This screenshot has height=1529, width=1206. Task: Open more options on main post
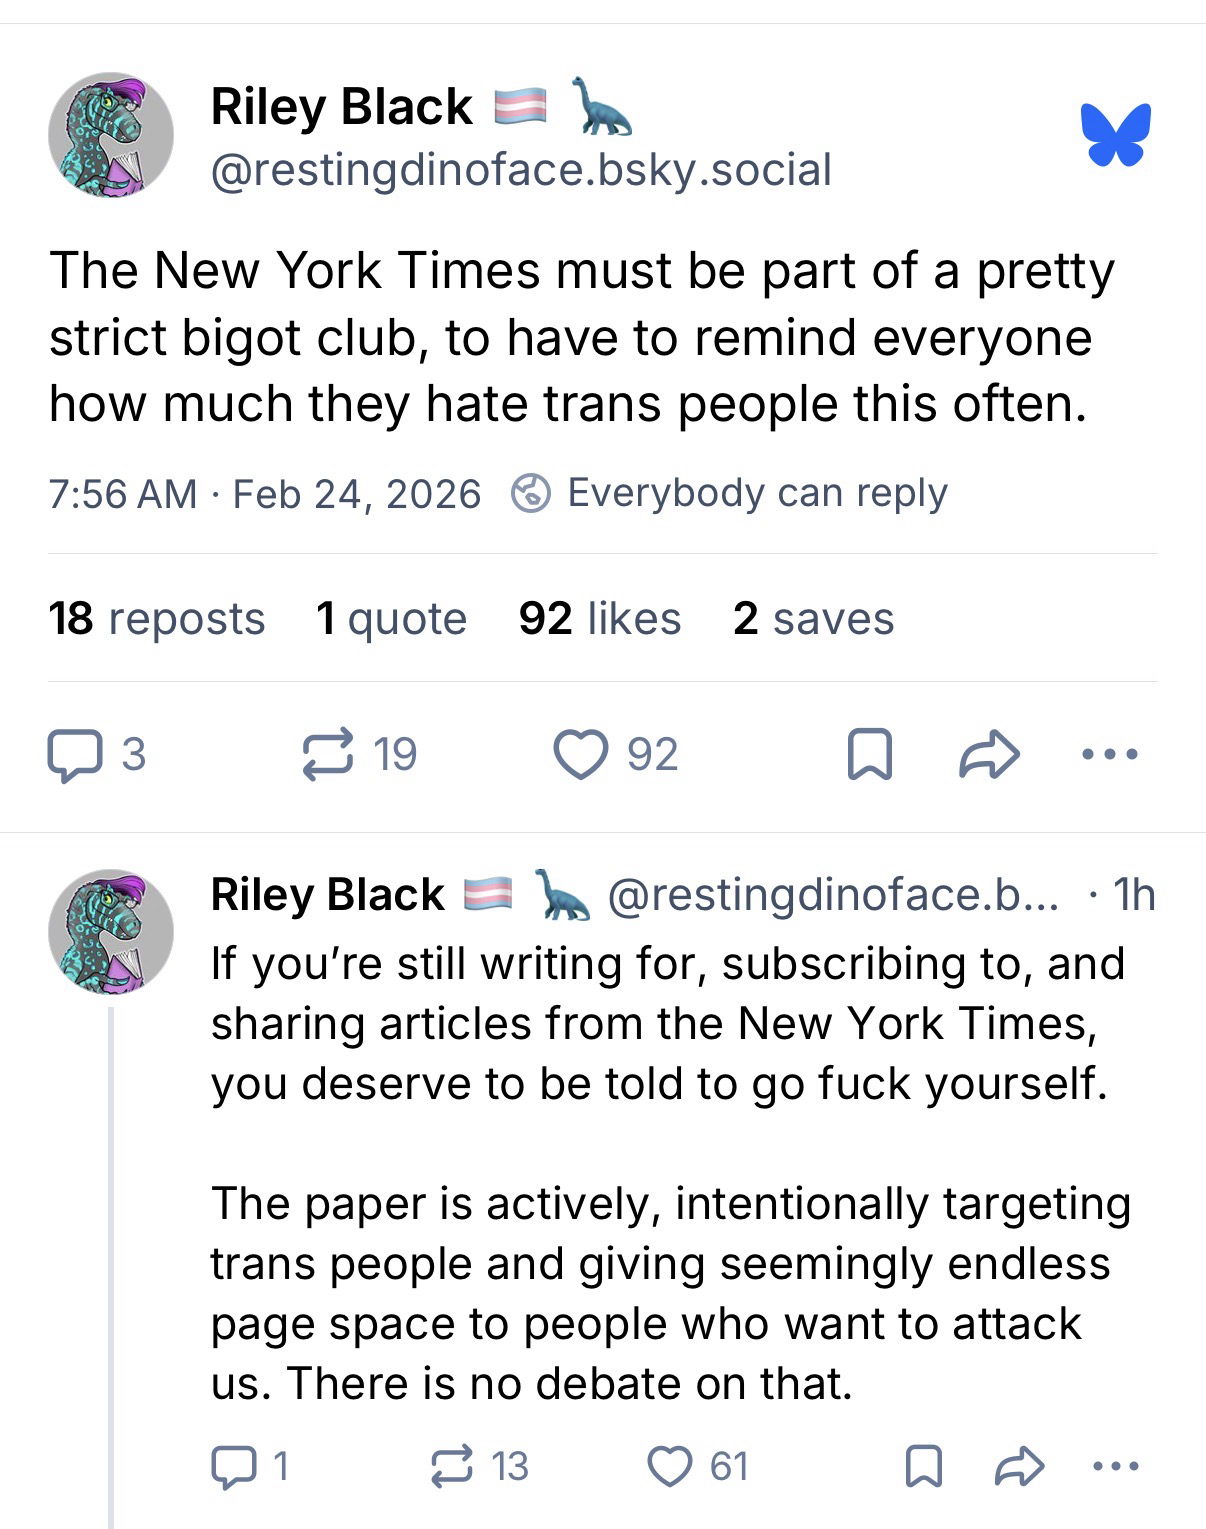tap(1110, 755)
